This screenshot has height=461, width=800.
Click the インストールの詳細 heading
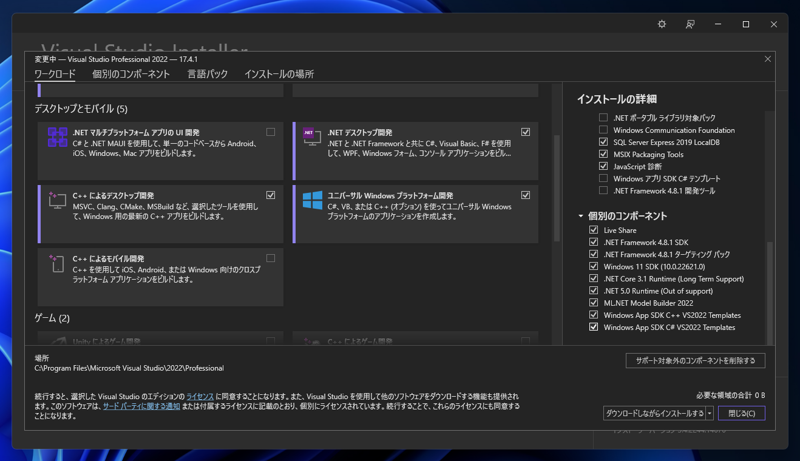tap(617, 99)
